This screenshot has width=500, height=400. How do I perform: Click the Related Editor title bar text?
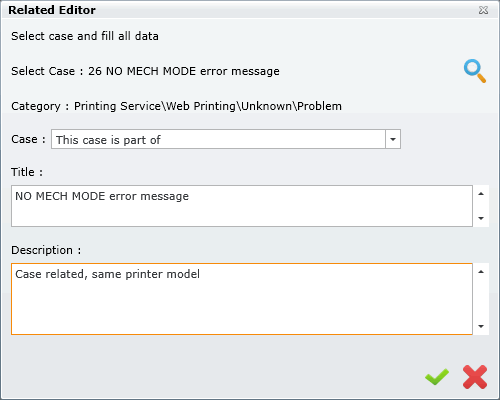pos(52,10)
